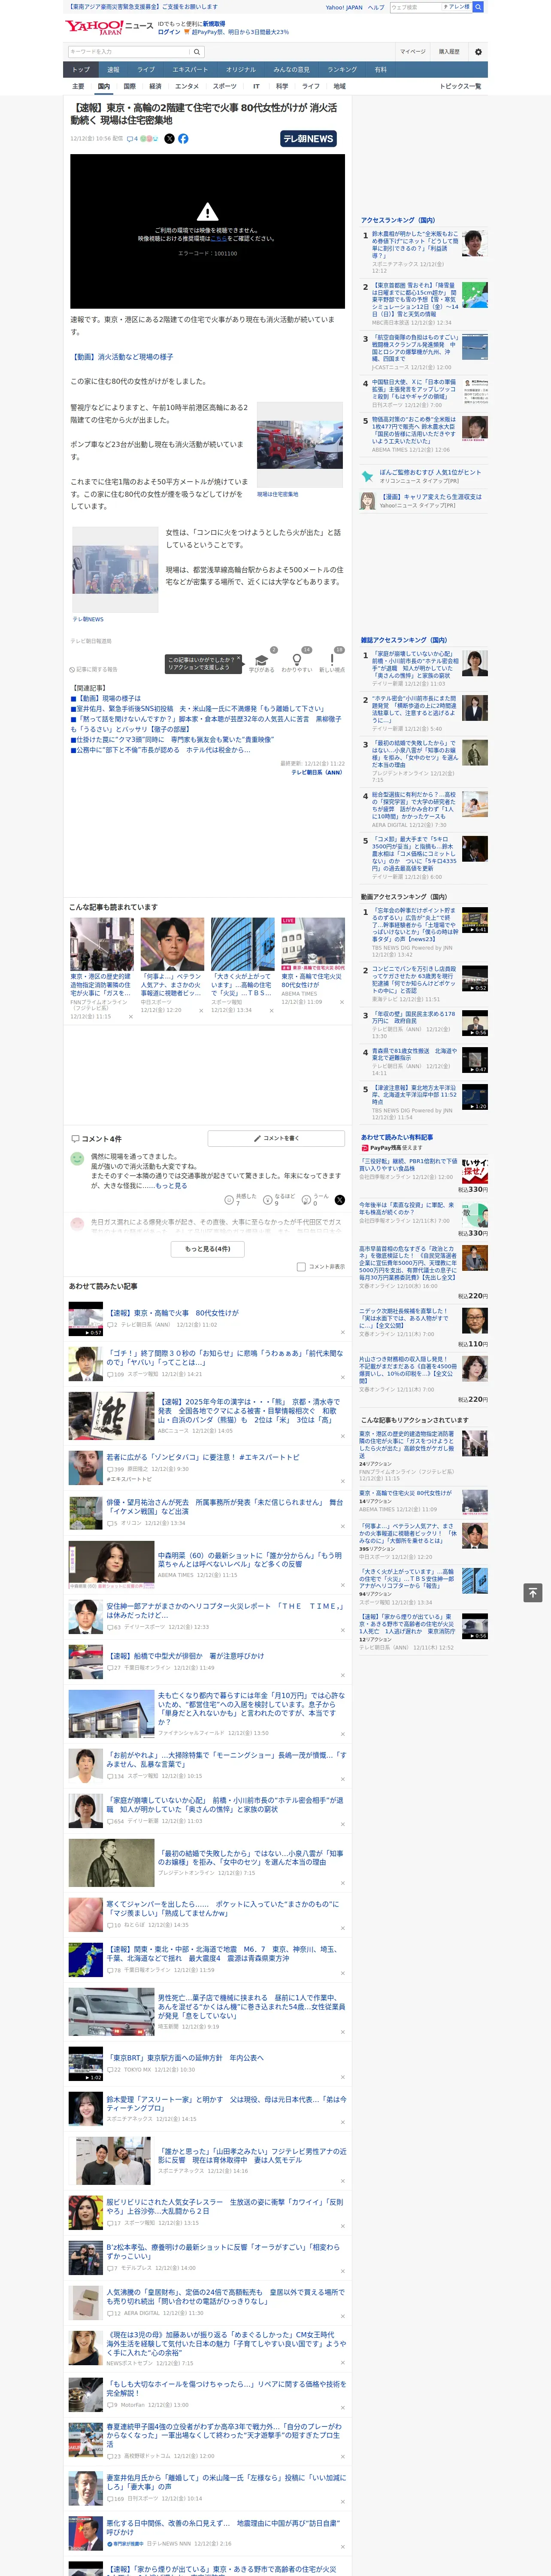Select the ランキング tab
Image resolution: width=551 pixels, height=2576 pixels.
(342, 70)
